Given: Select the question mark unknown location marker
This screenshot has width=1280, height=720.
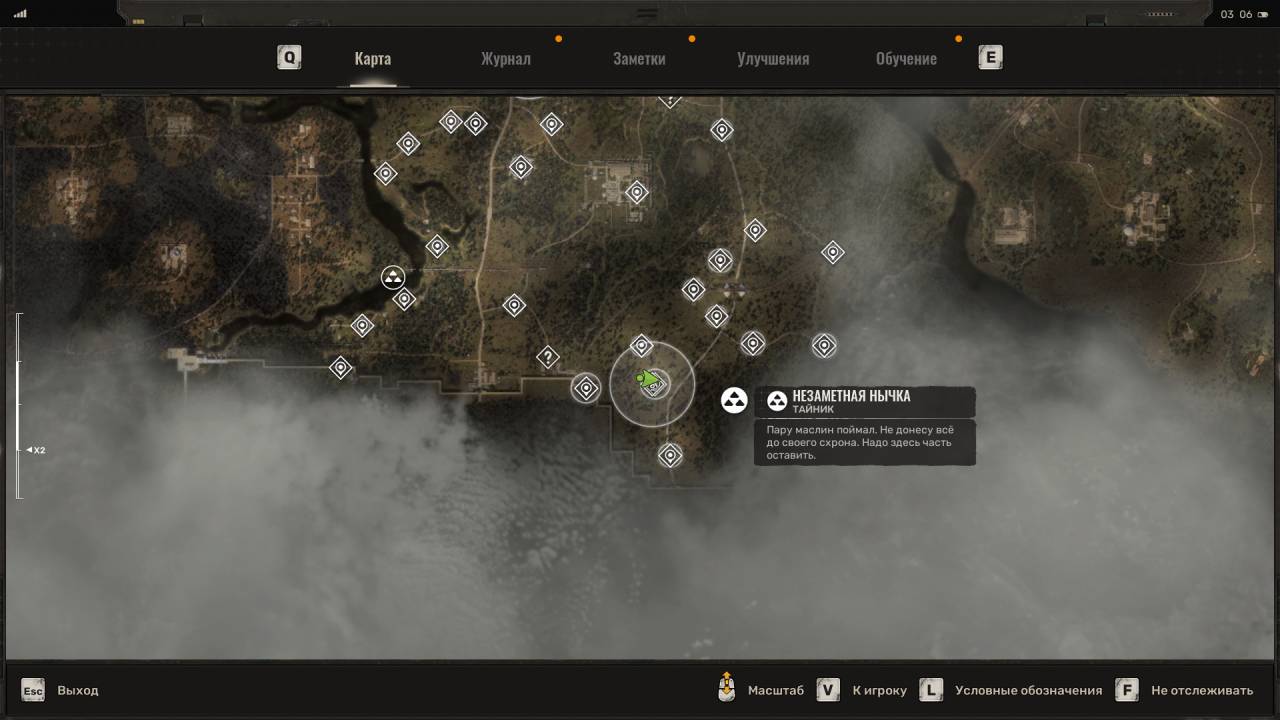Looking at the screenshot, I should [x=547, y=357].
